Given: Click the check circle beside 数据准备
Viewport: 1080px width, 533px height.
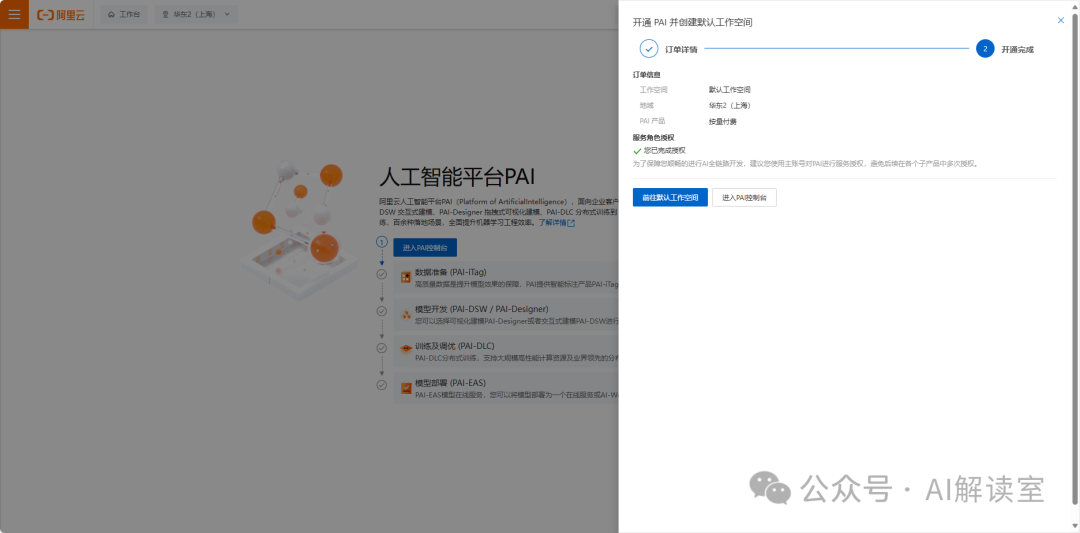Looking at the screenshot, I should (382, 274).
